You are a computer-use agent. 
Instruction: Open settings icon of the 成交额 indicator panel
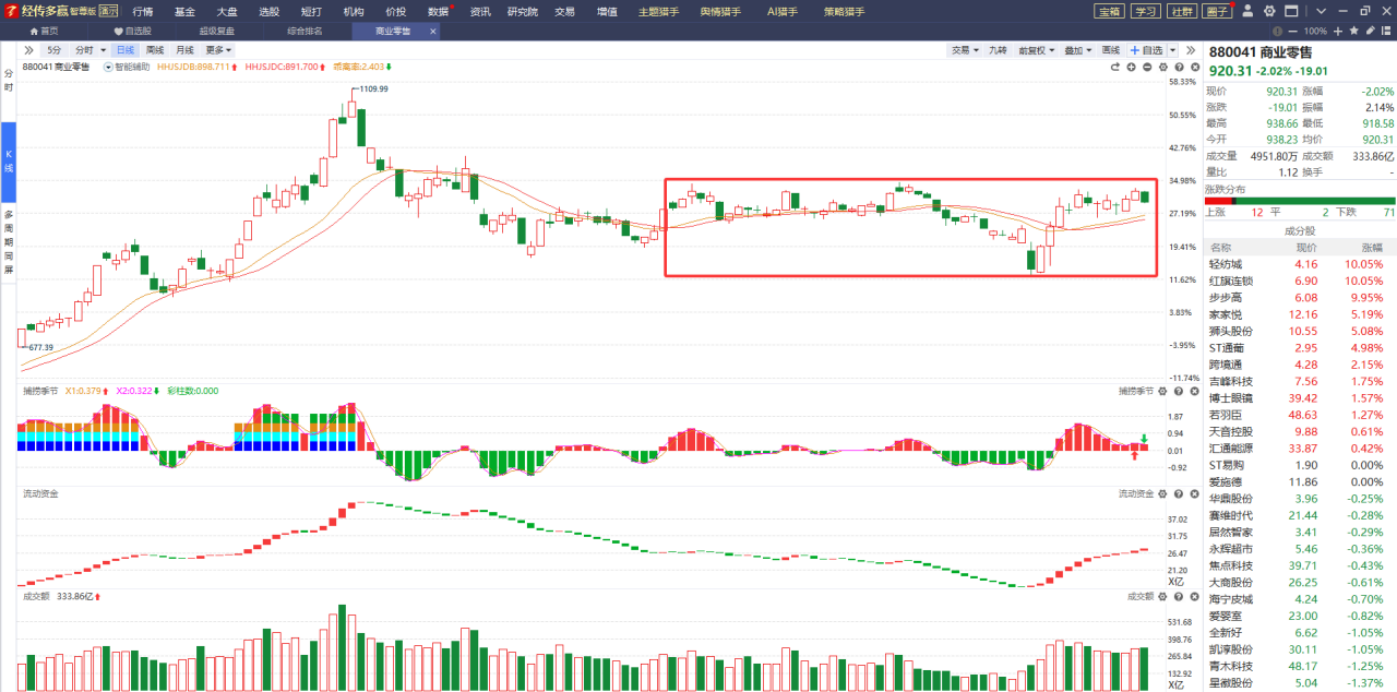(x=1163, y=596)
